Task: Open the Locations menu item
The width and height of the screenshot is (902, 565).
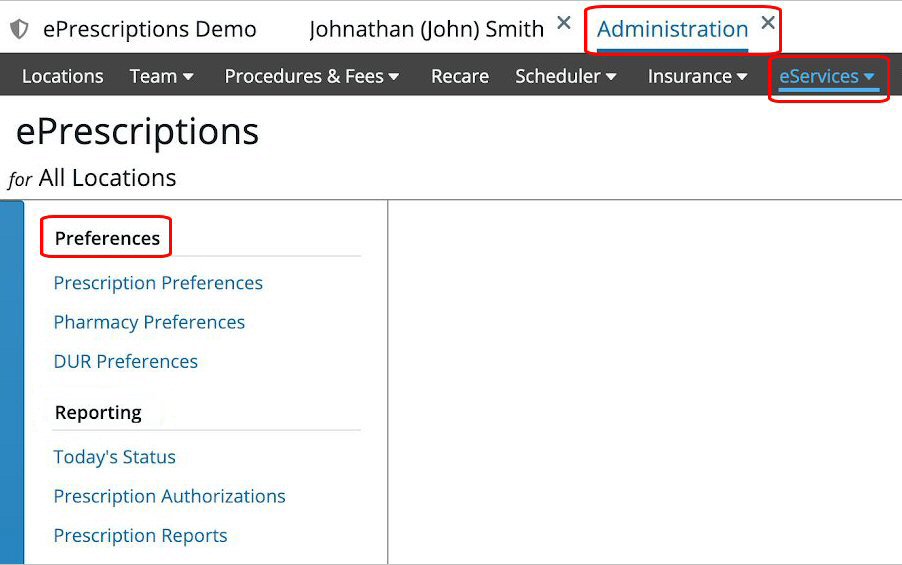Action: (x=62, y=76)
